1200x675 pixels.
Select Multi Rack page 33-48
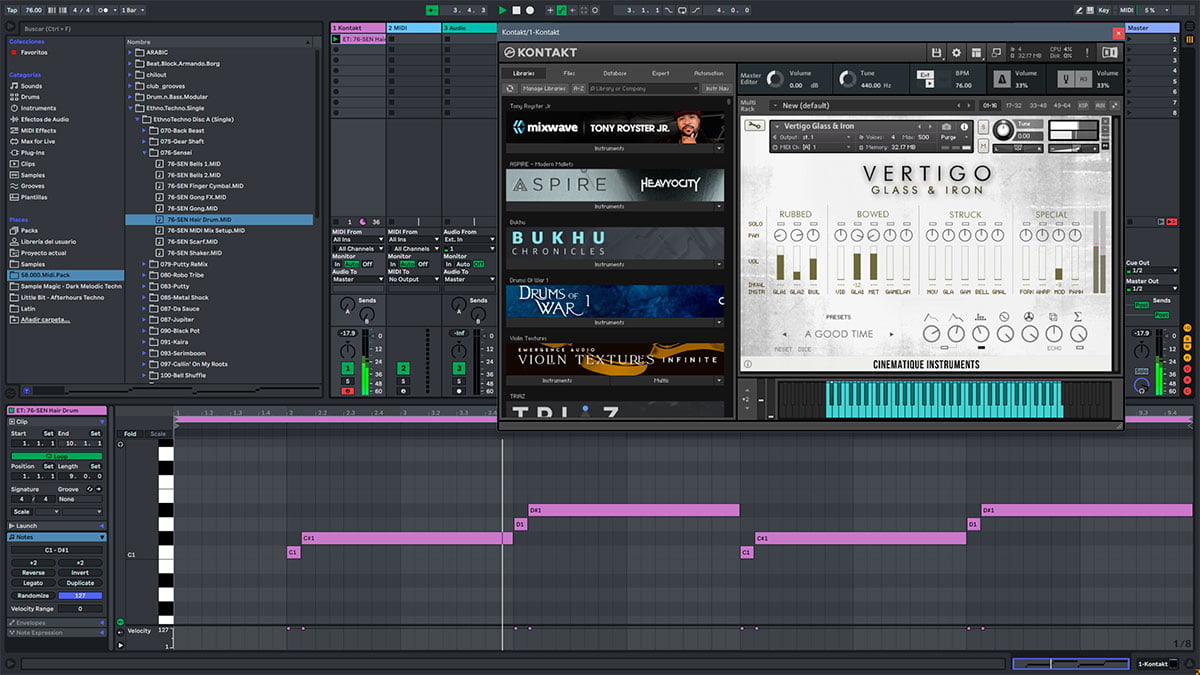(1038, 105)
